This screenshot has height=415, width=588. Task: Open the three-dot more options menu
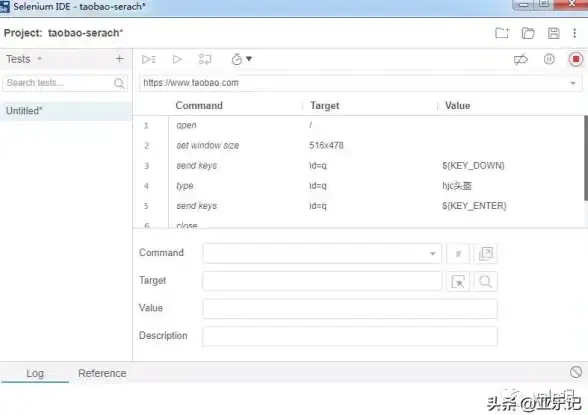[574, 33]
